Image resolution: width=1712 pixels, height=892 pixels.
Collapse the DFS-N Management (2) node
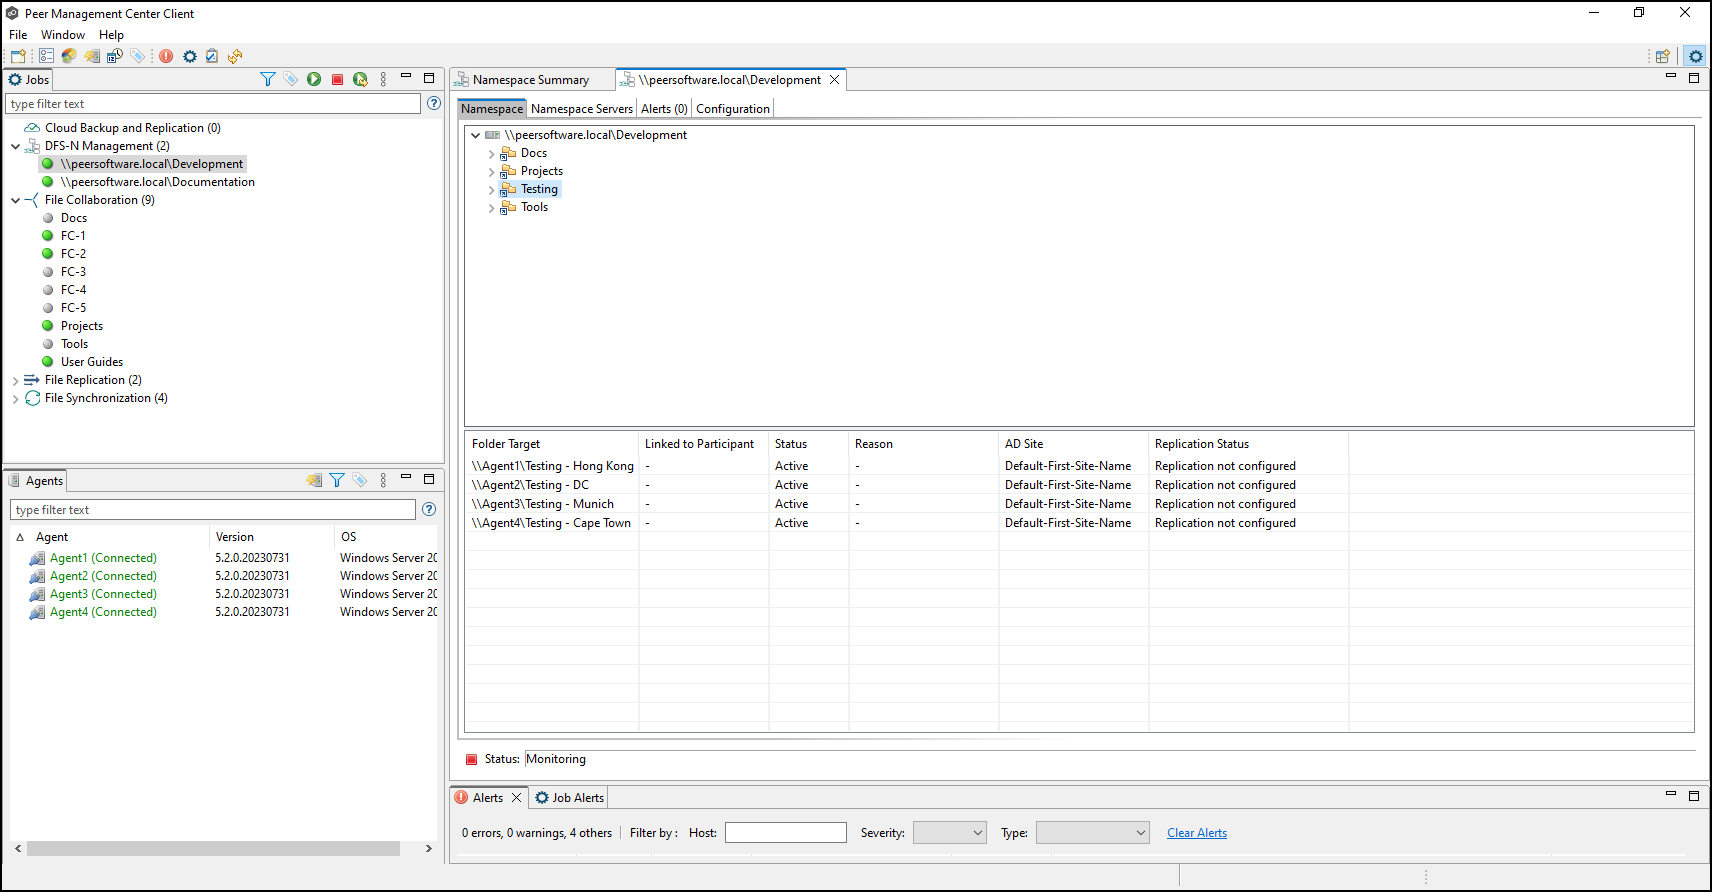pyautogui.click(x=15, y=146)
